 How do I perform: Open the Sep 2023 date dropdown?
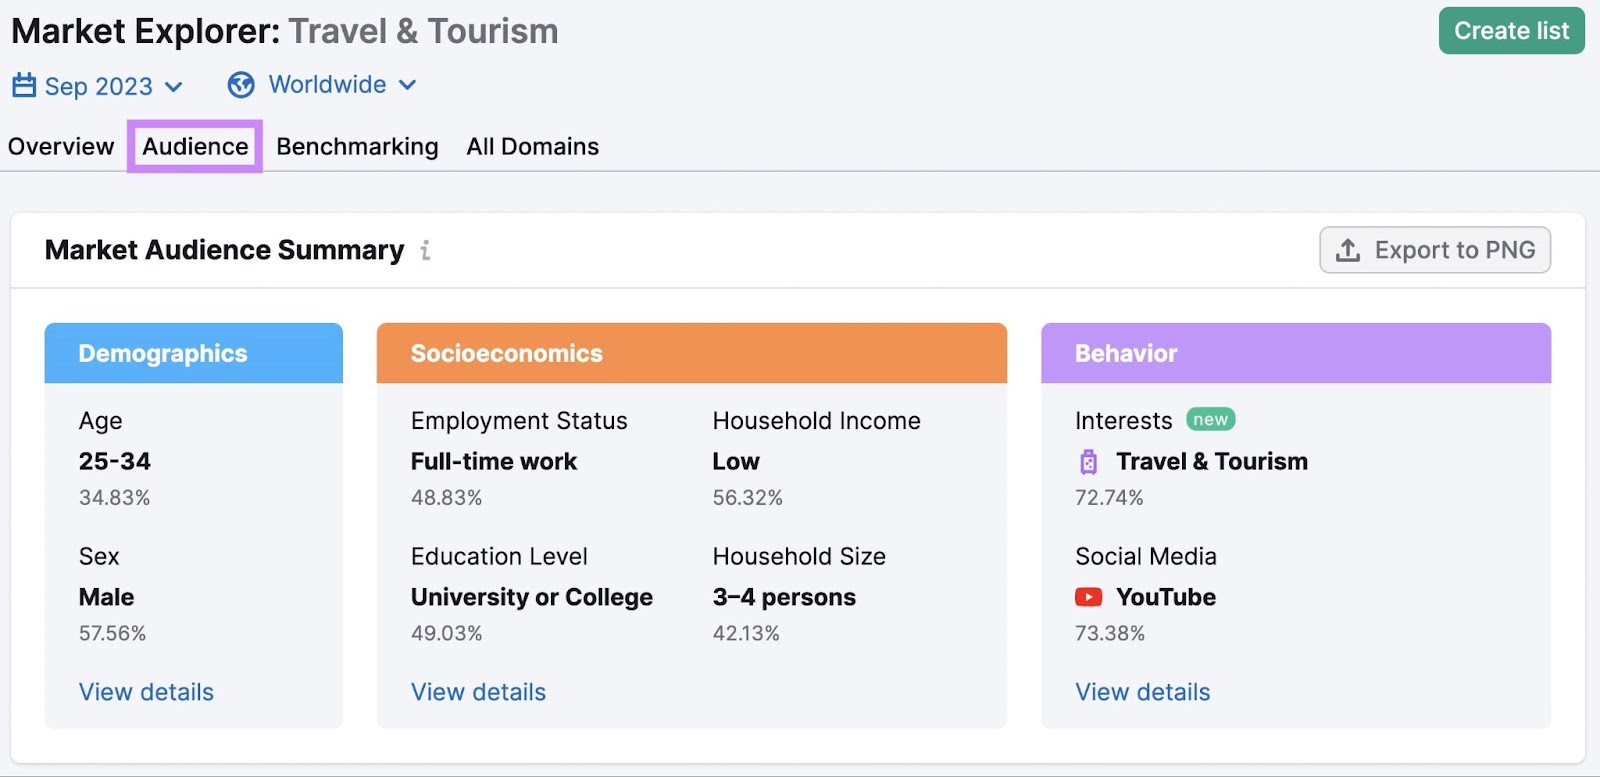98,86
